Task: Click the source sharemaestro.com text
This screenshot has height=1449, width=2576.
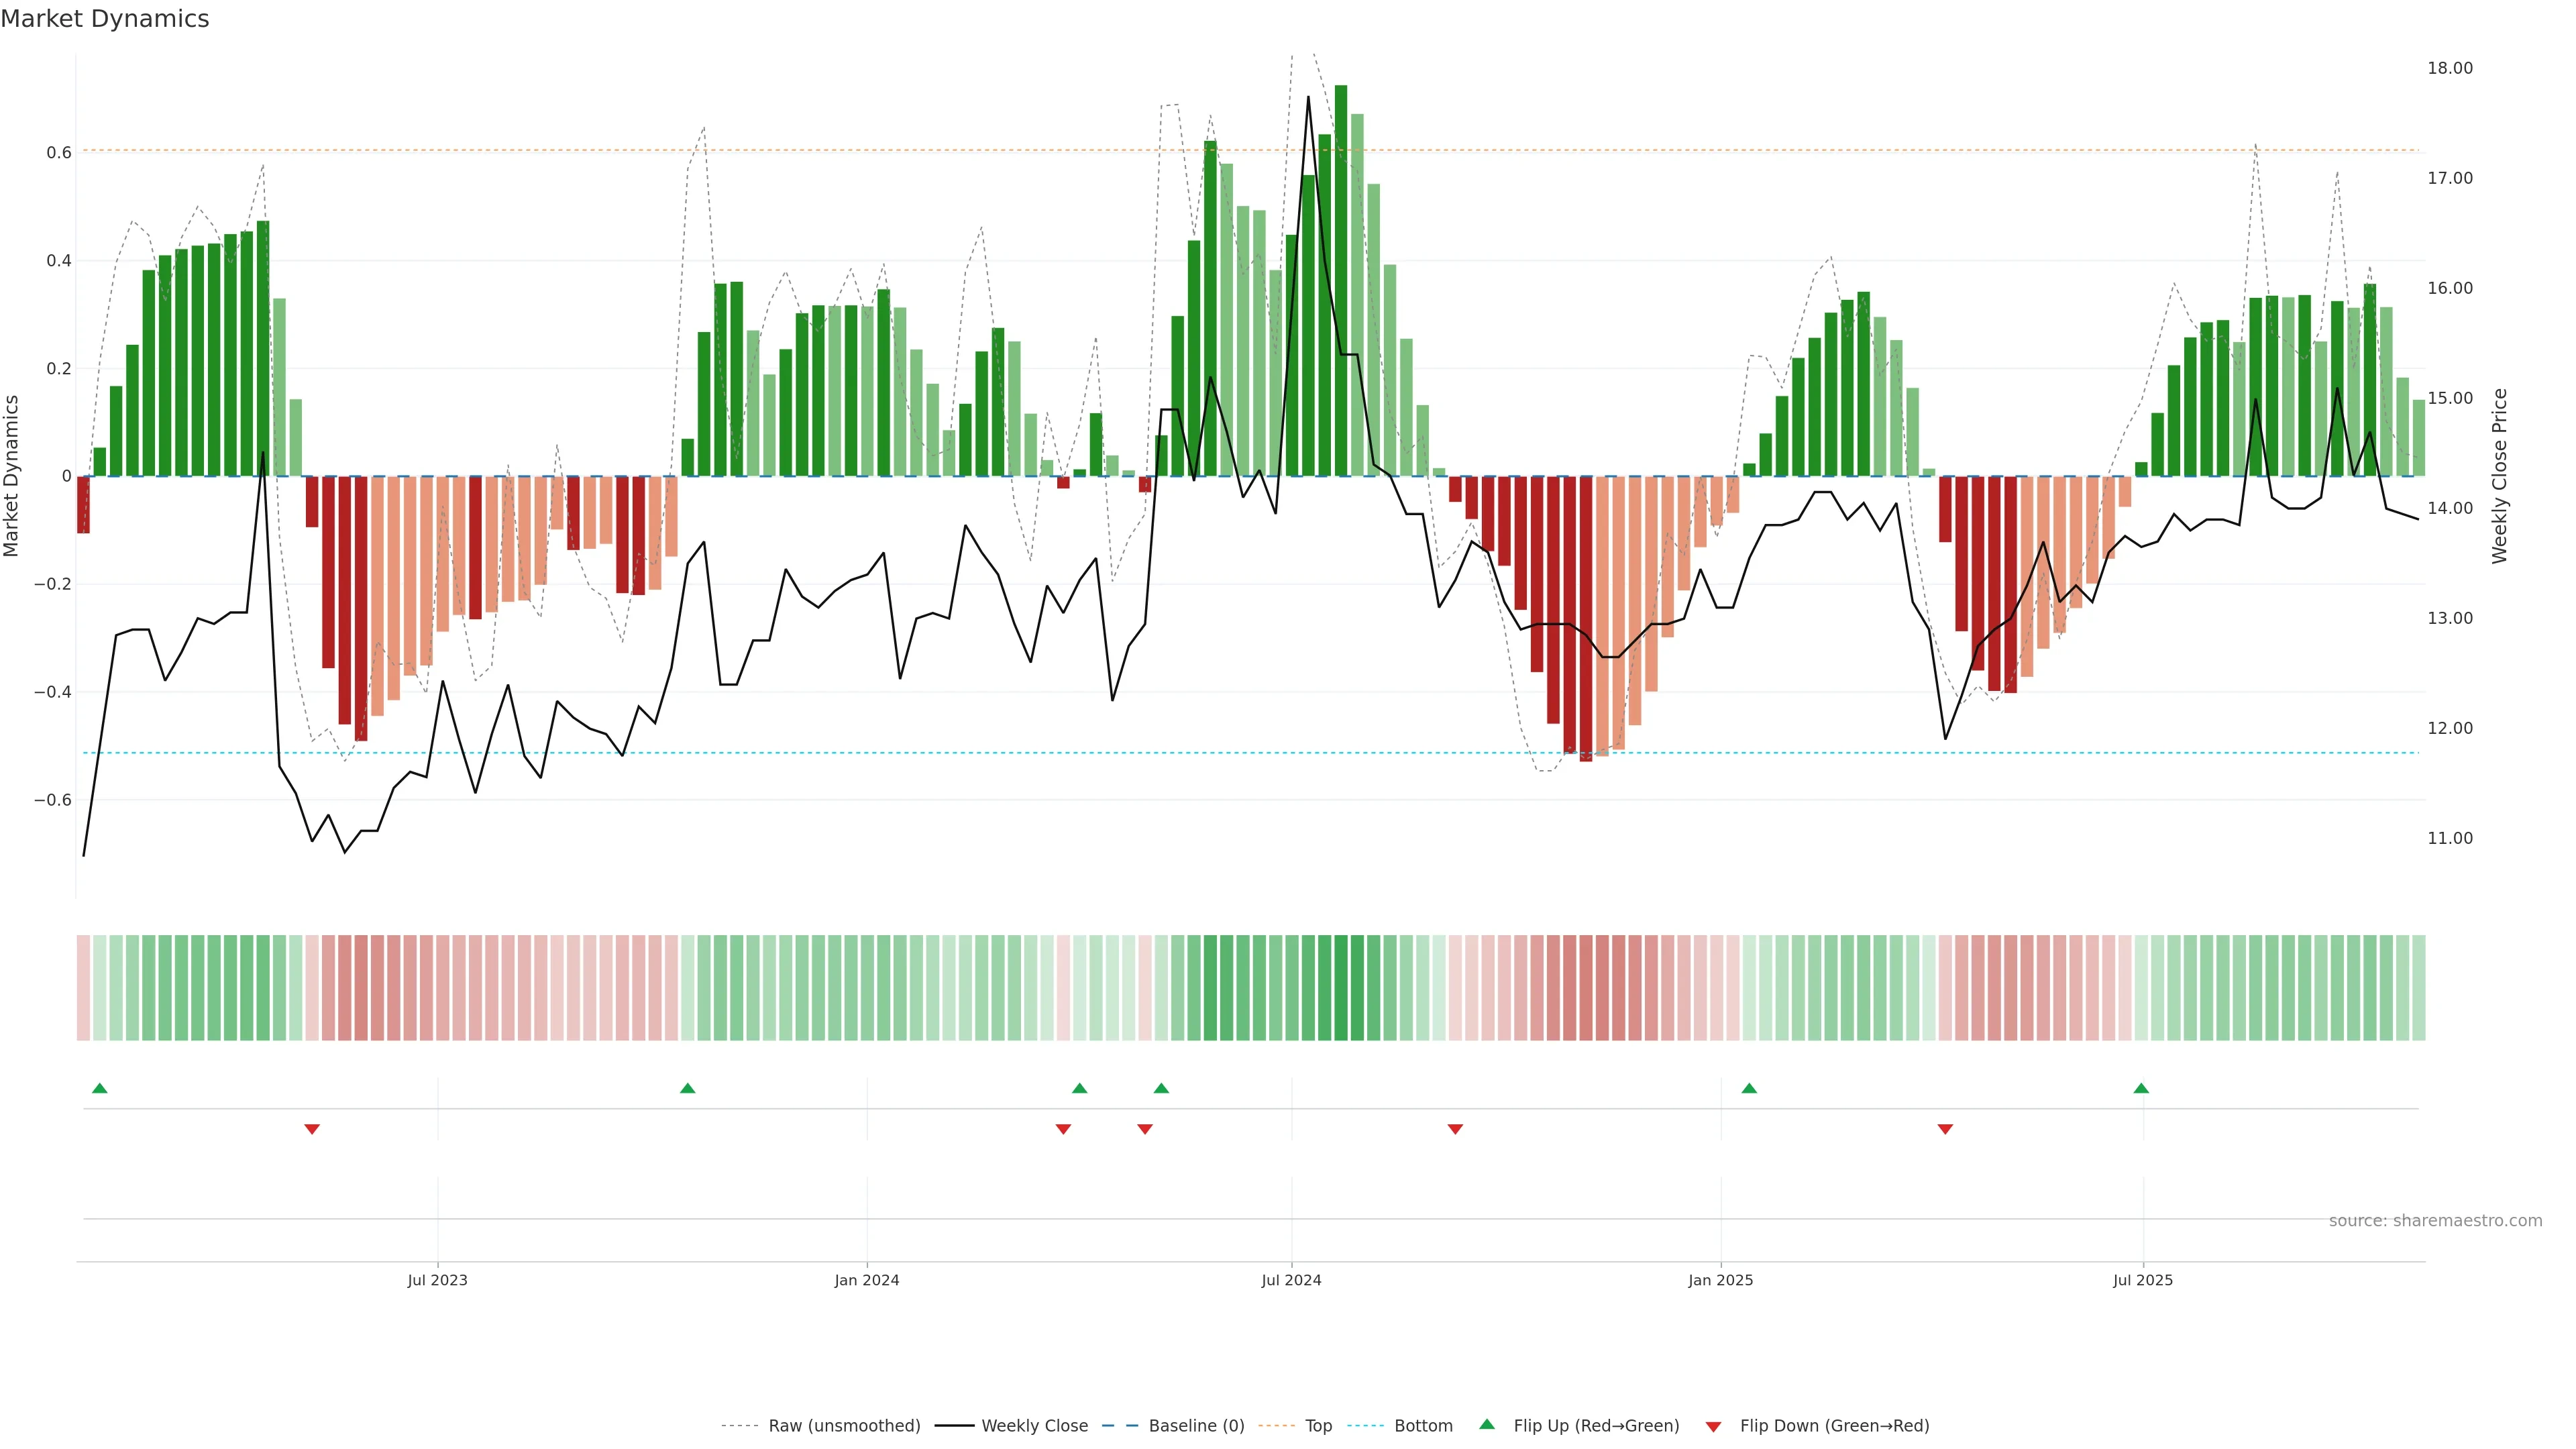Action: [x=2435, y=1221]
